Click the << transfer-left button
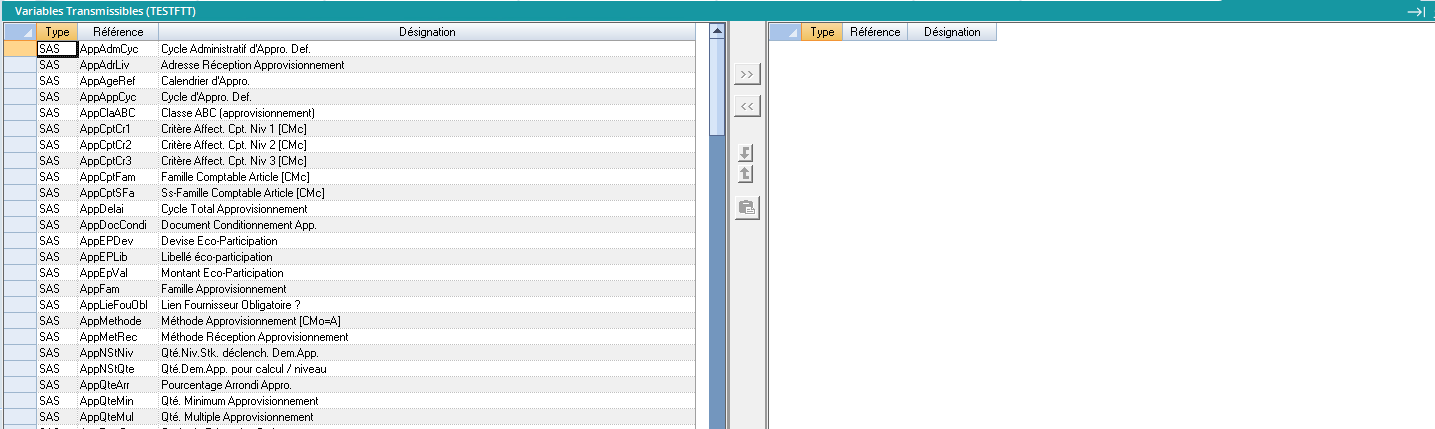Screen dimensions: 1435x429 click(747, 105)
